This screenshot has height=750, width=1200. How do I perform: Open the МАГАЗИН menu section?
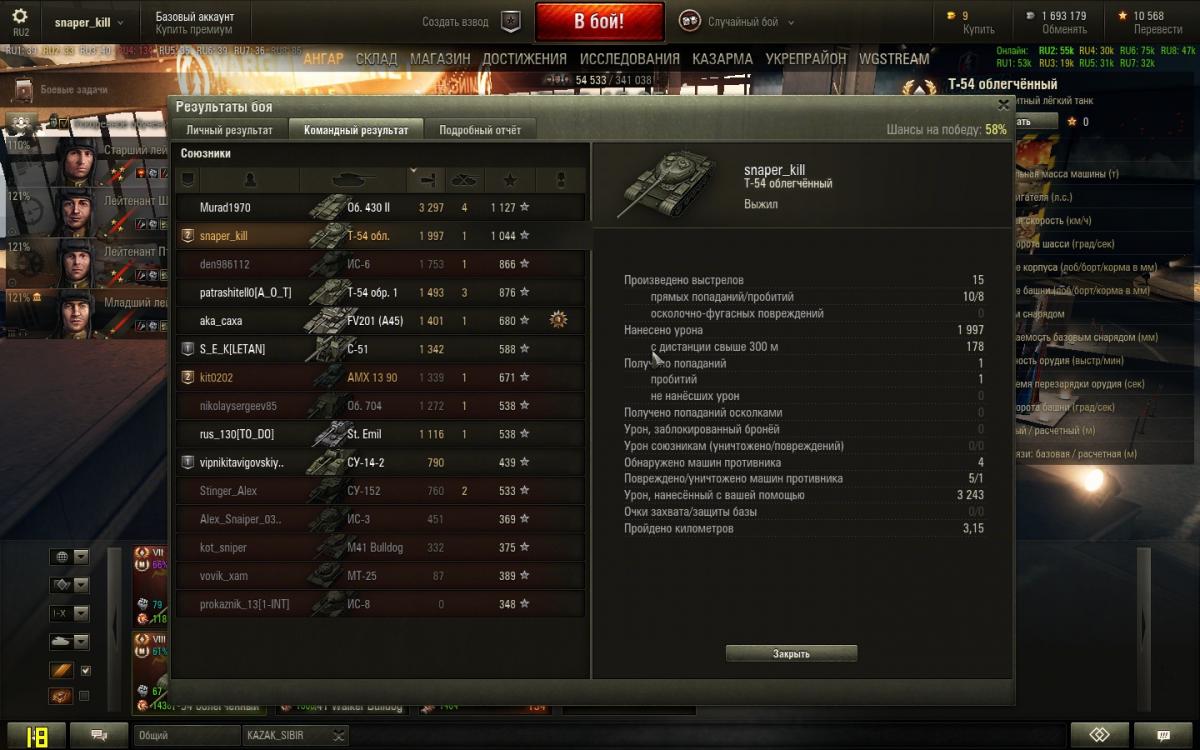pos(440,59)
